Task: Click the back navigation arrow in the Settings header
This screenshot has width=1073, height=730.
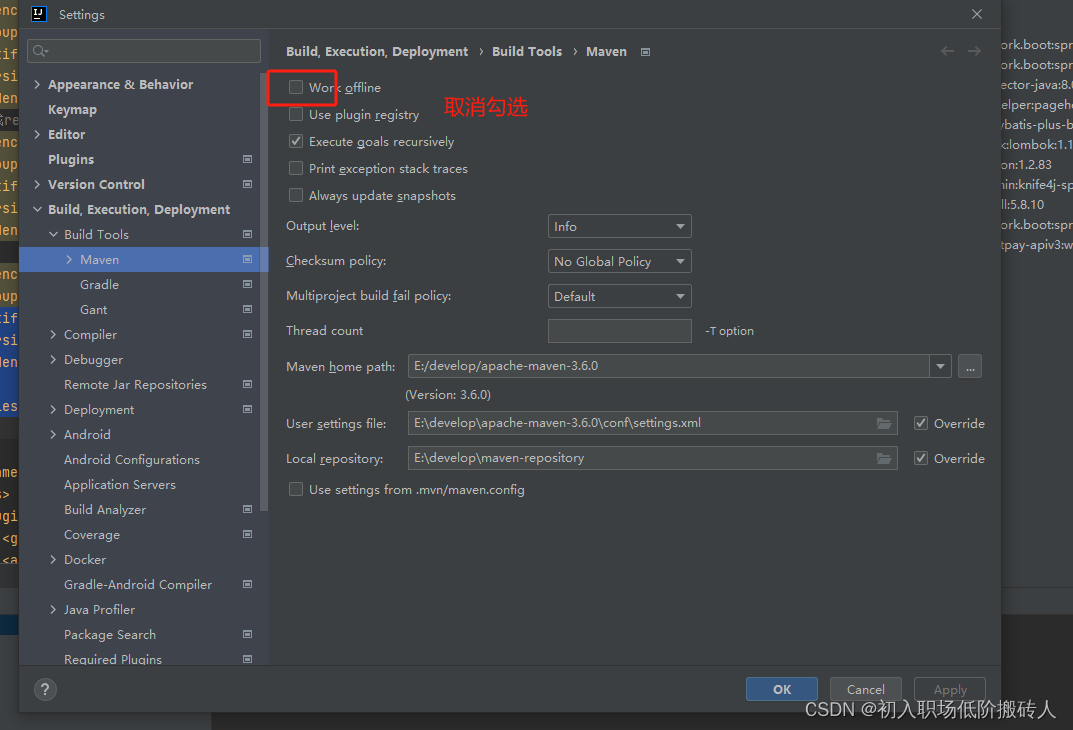Action: coord(947,51)
